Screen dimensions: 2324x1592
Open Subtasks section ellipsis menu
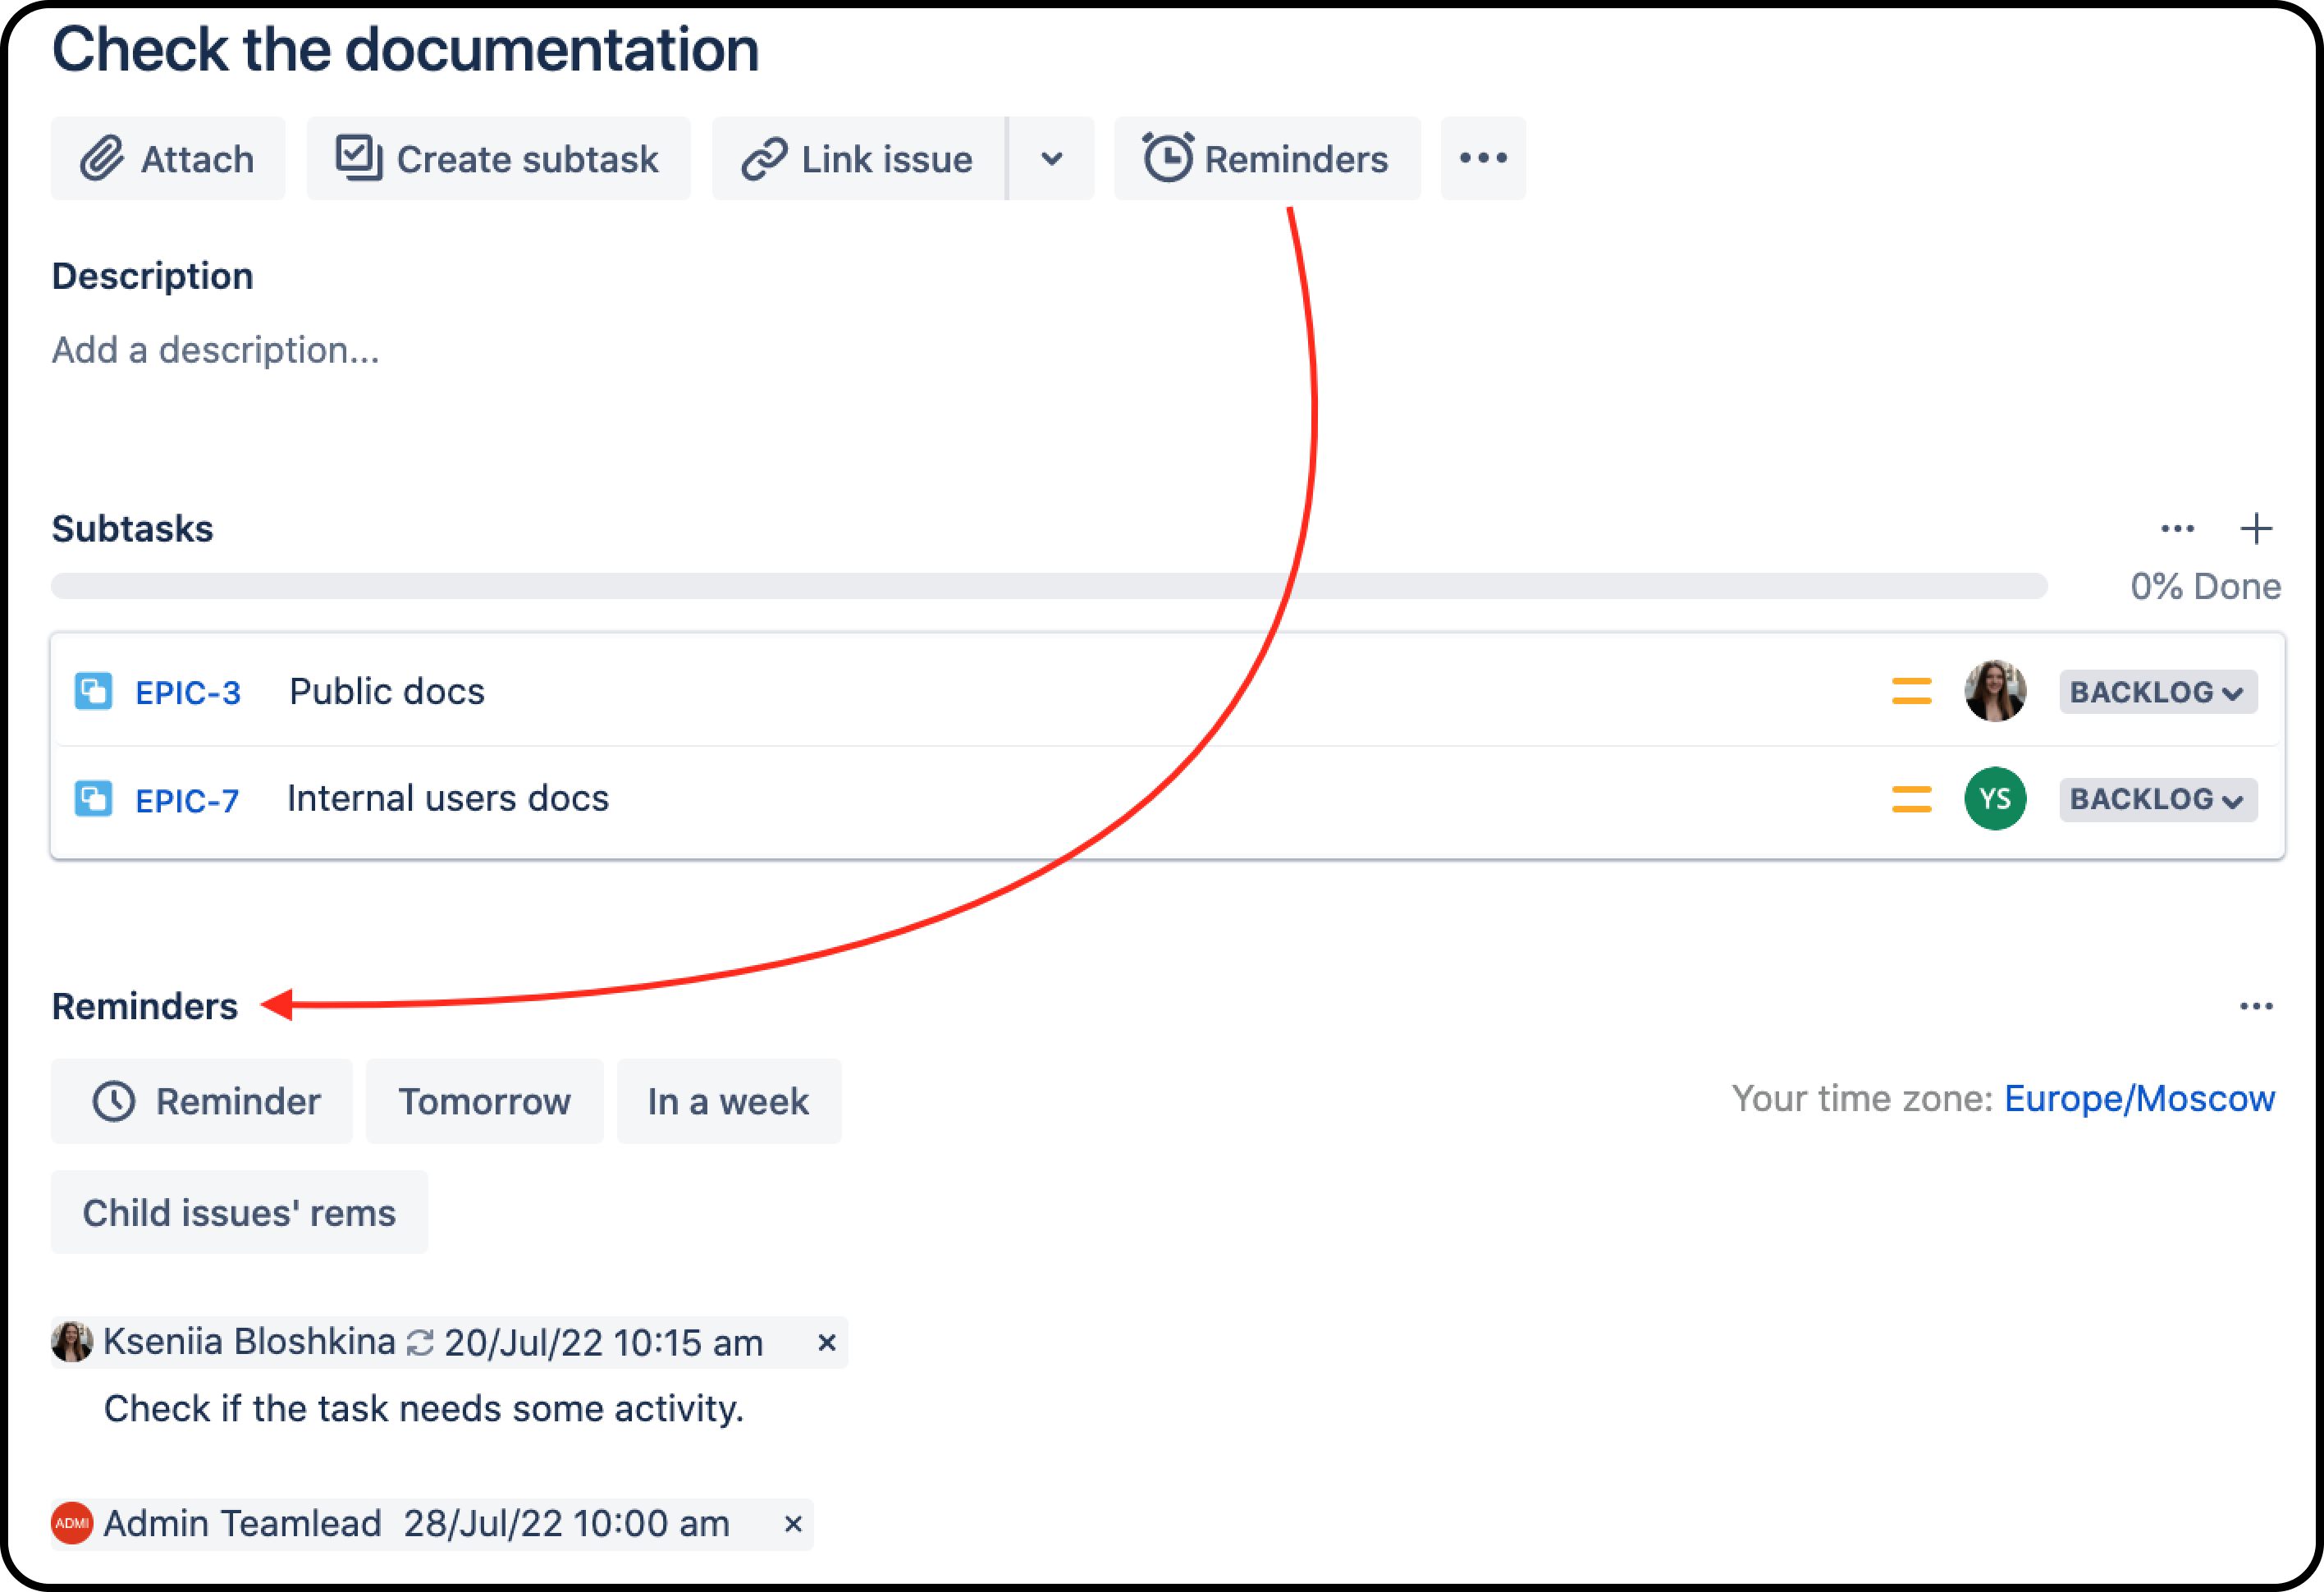pyautogui.click(x=2176, y=529)
